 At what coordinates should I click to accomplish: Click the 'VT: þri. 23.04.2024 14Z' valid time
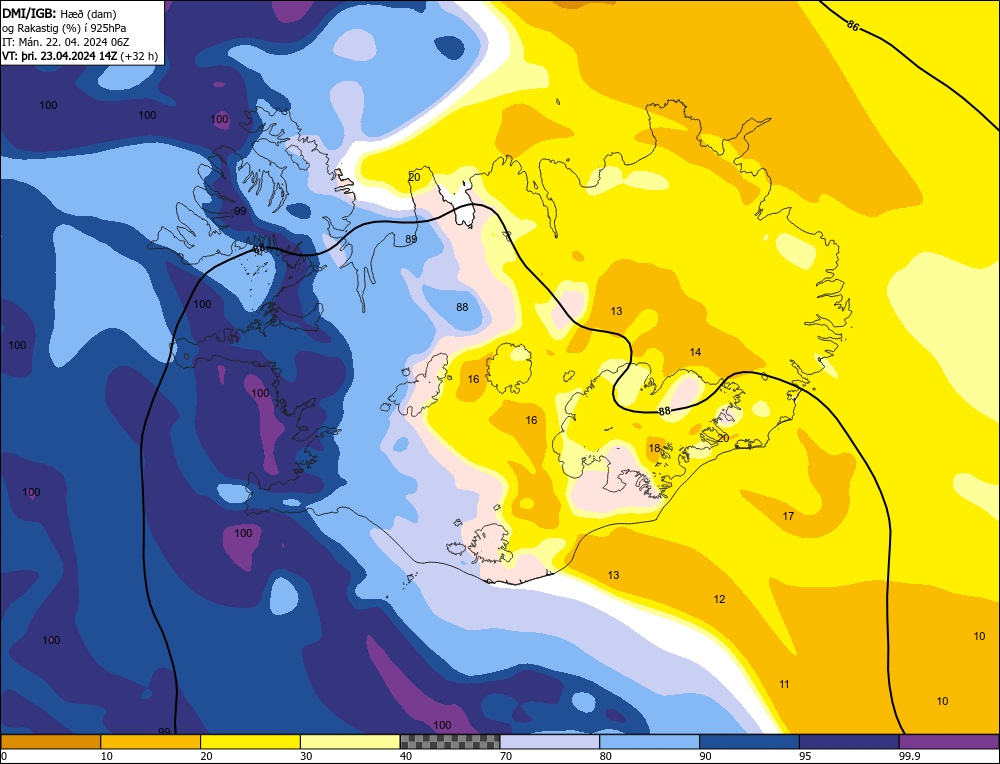pos(60,55)
